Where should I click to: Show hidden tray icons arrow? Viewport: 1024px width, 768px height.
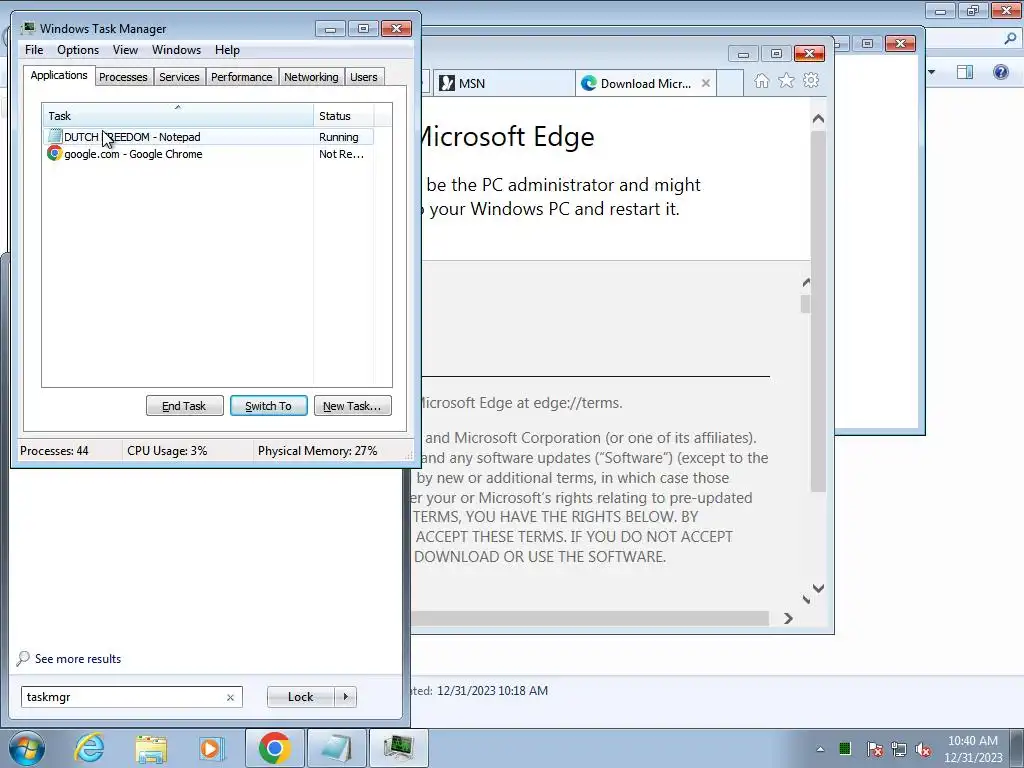coord(820,749)
